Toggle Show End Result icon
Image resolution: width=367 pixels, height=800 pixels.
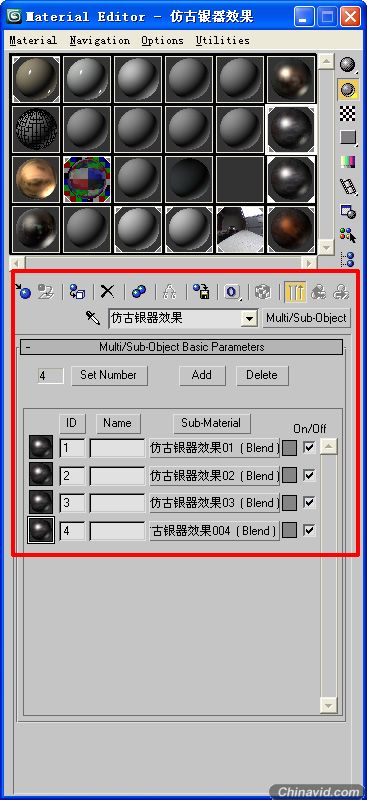(294, 291)
